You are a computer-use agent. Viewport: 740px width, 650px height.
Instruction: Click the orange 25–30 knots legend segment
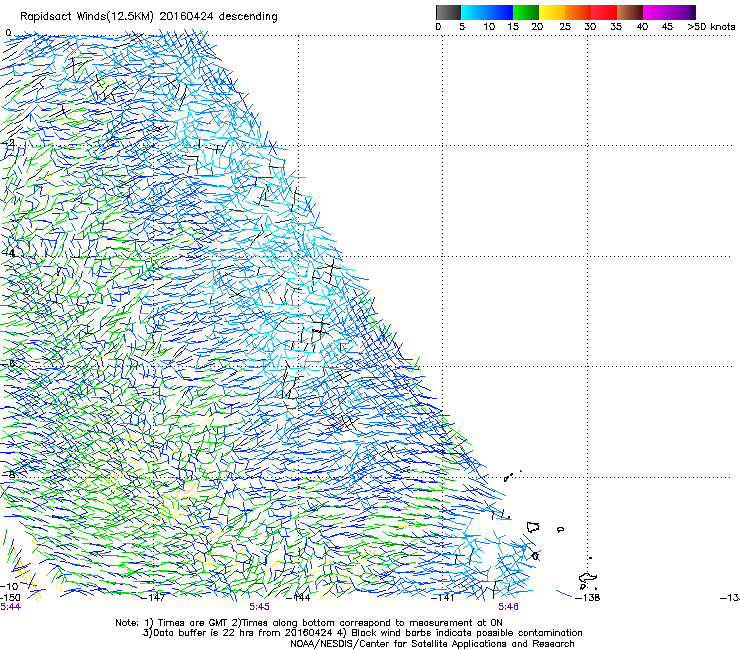point(578,12)
